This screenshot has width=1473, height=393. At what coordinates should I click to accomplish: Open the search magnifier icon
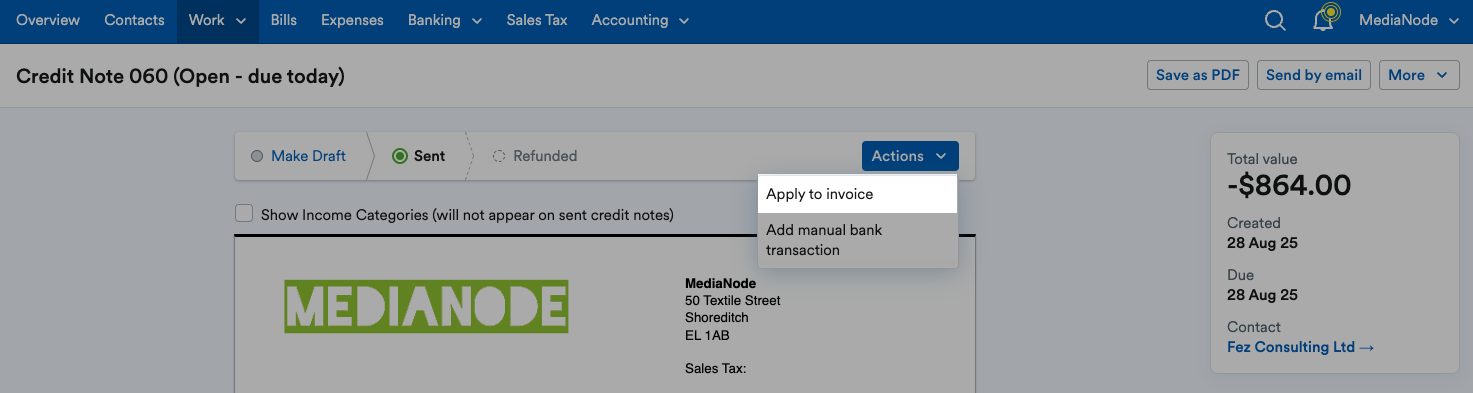(1275, 21)
